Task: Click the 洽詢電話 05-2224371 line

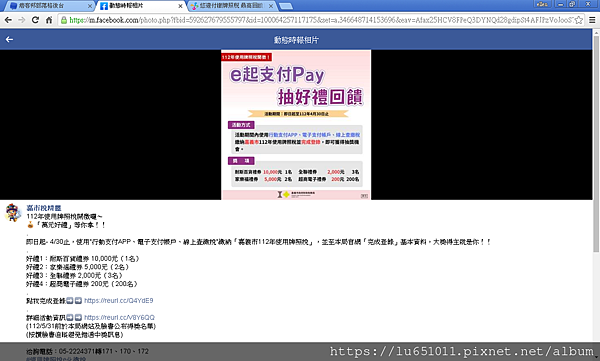Action: click(x=87, y=351)
